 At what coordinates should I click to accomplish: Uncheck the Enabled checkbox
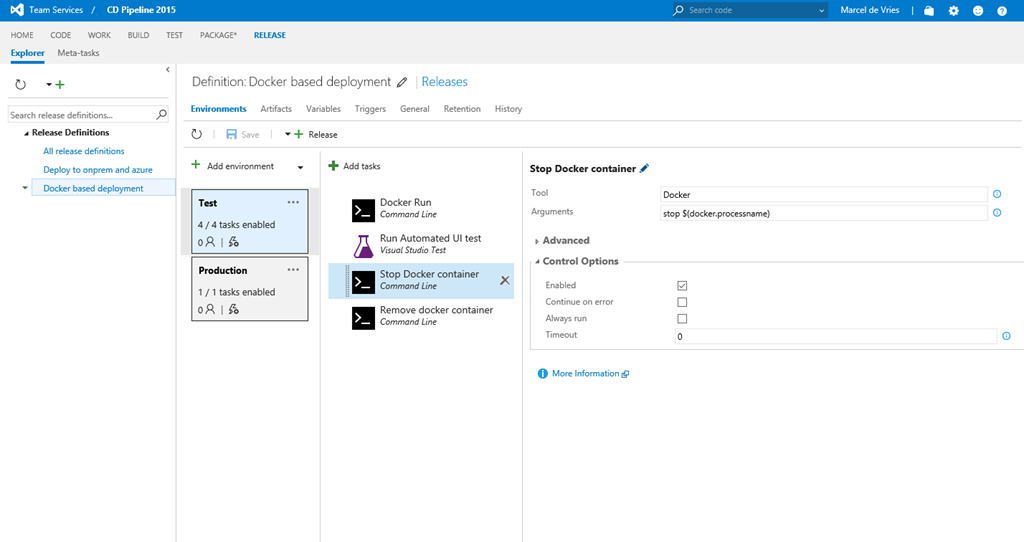(x=682, y=286)
